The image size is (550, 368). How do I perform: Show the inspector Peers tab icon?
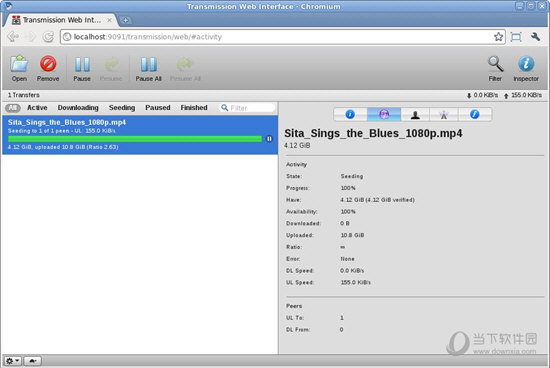coord(415,114)
